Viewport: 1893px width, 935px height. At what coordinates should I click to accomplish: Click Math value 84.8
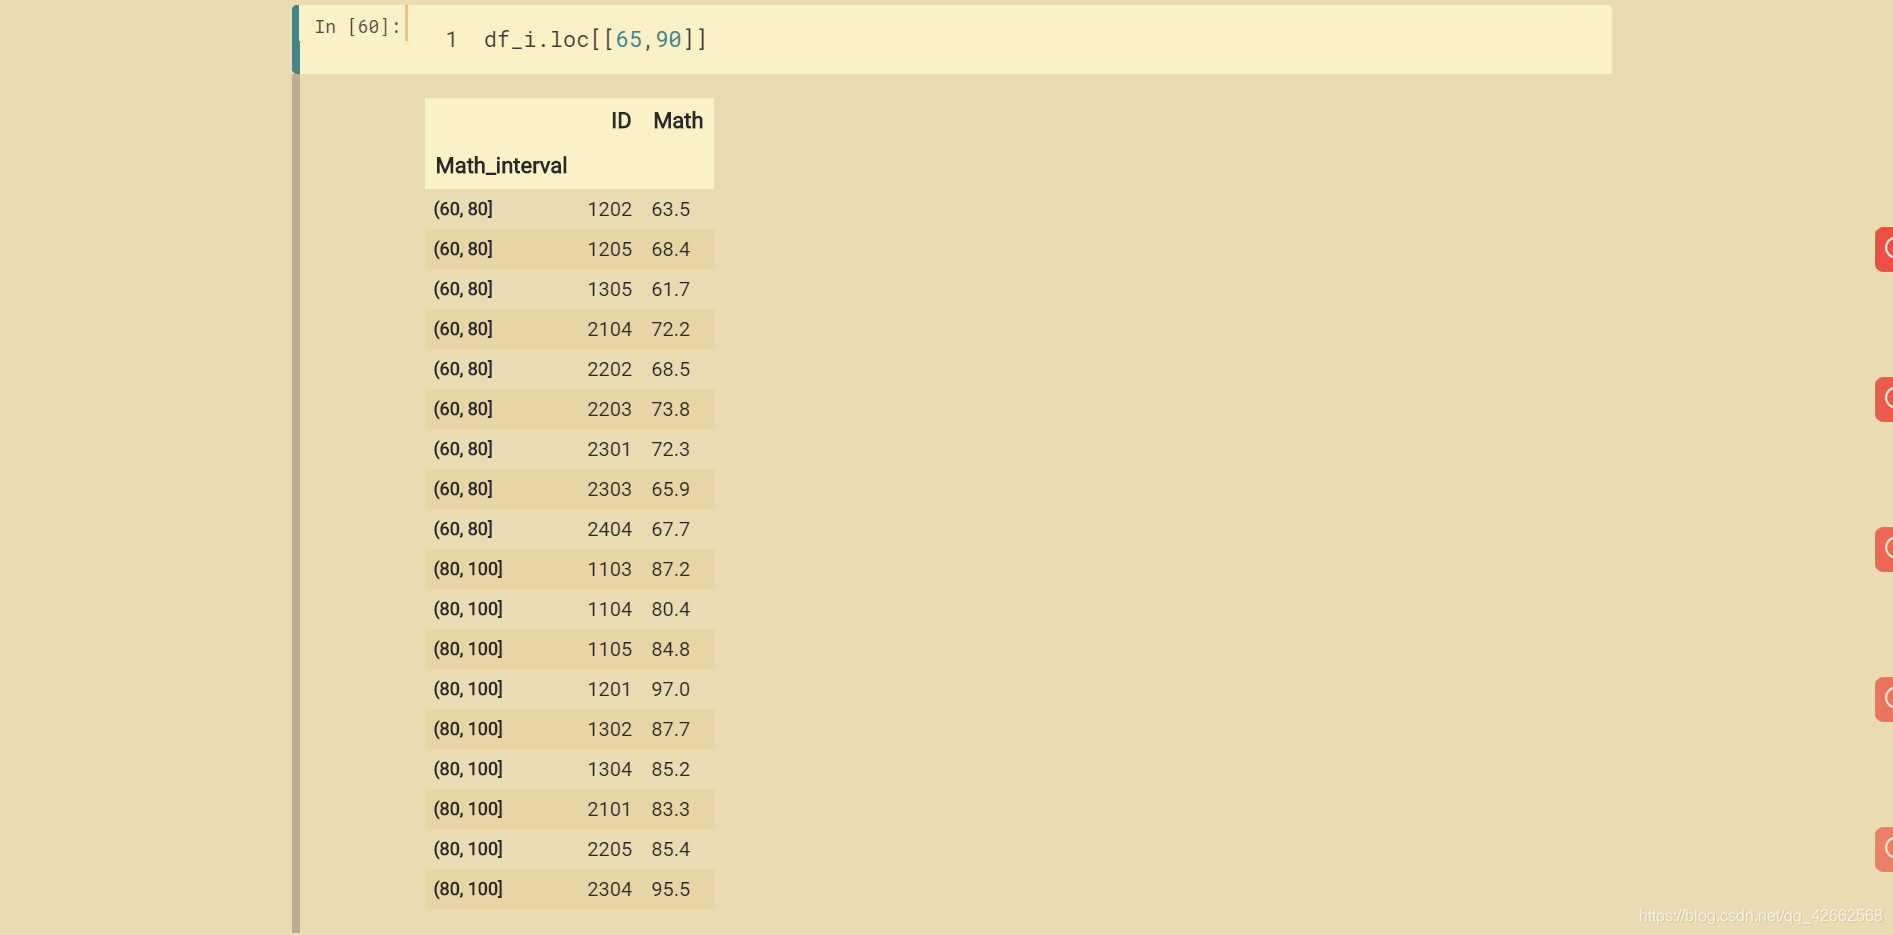[670, 649]
